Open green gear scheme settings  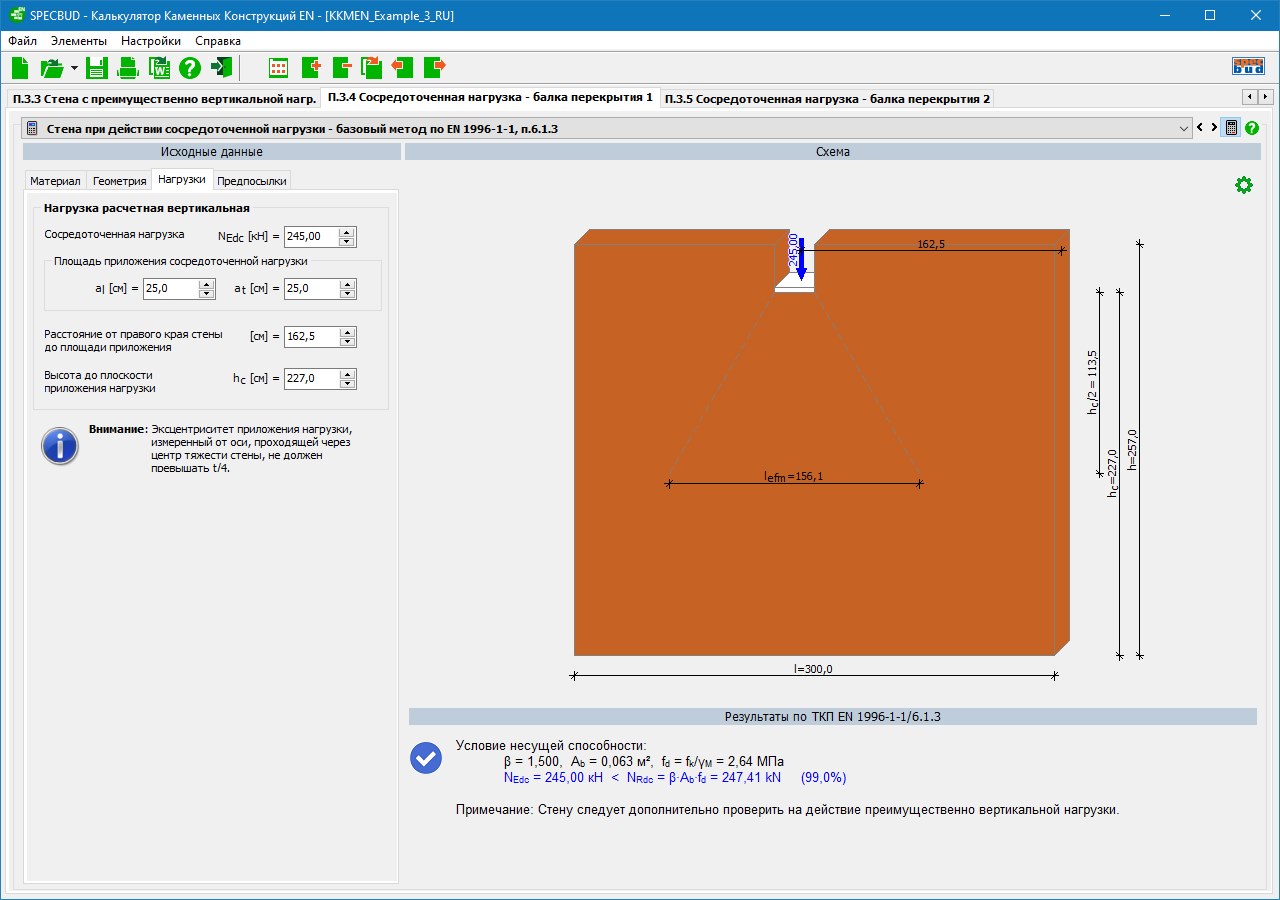[1243, 185]
